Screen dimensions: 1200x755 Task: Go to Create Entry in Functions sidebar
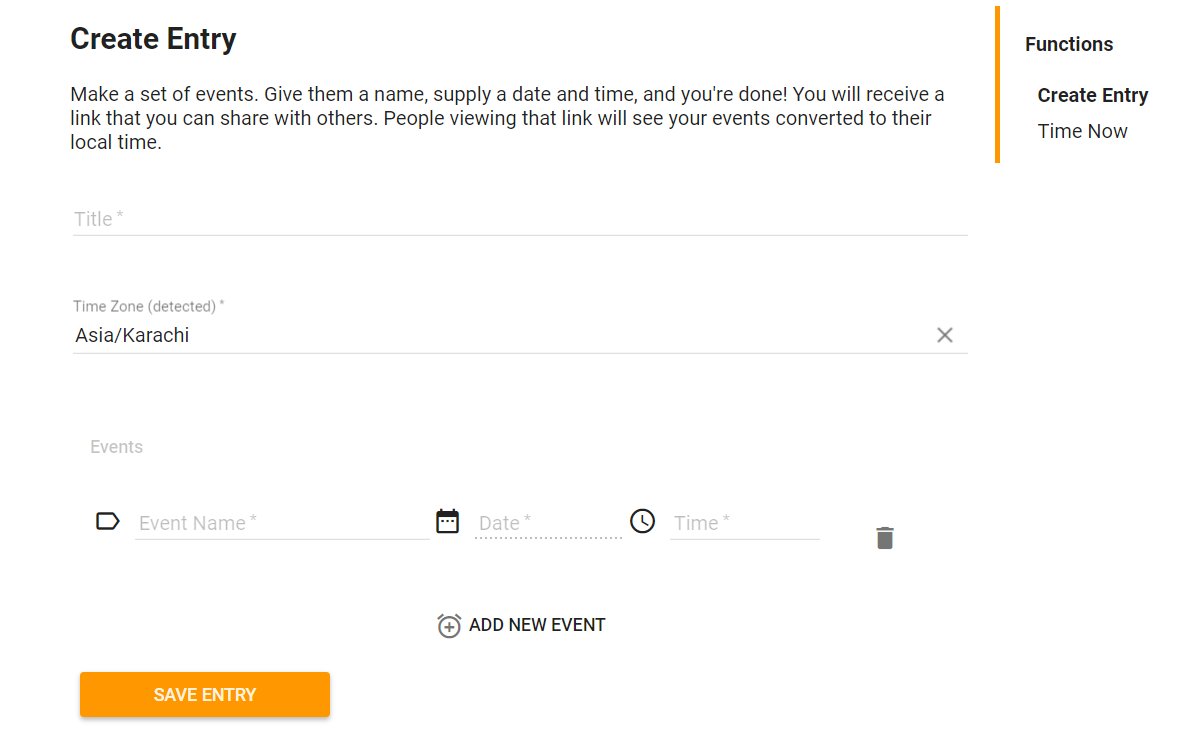point(1092,95)
